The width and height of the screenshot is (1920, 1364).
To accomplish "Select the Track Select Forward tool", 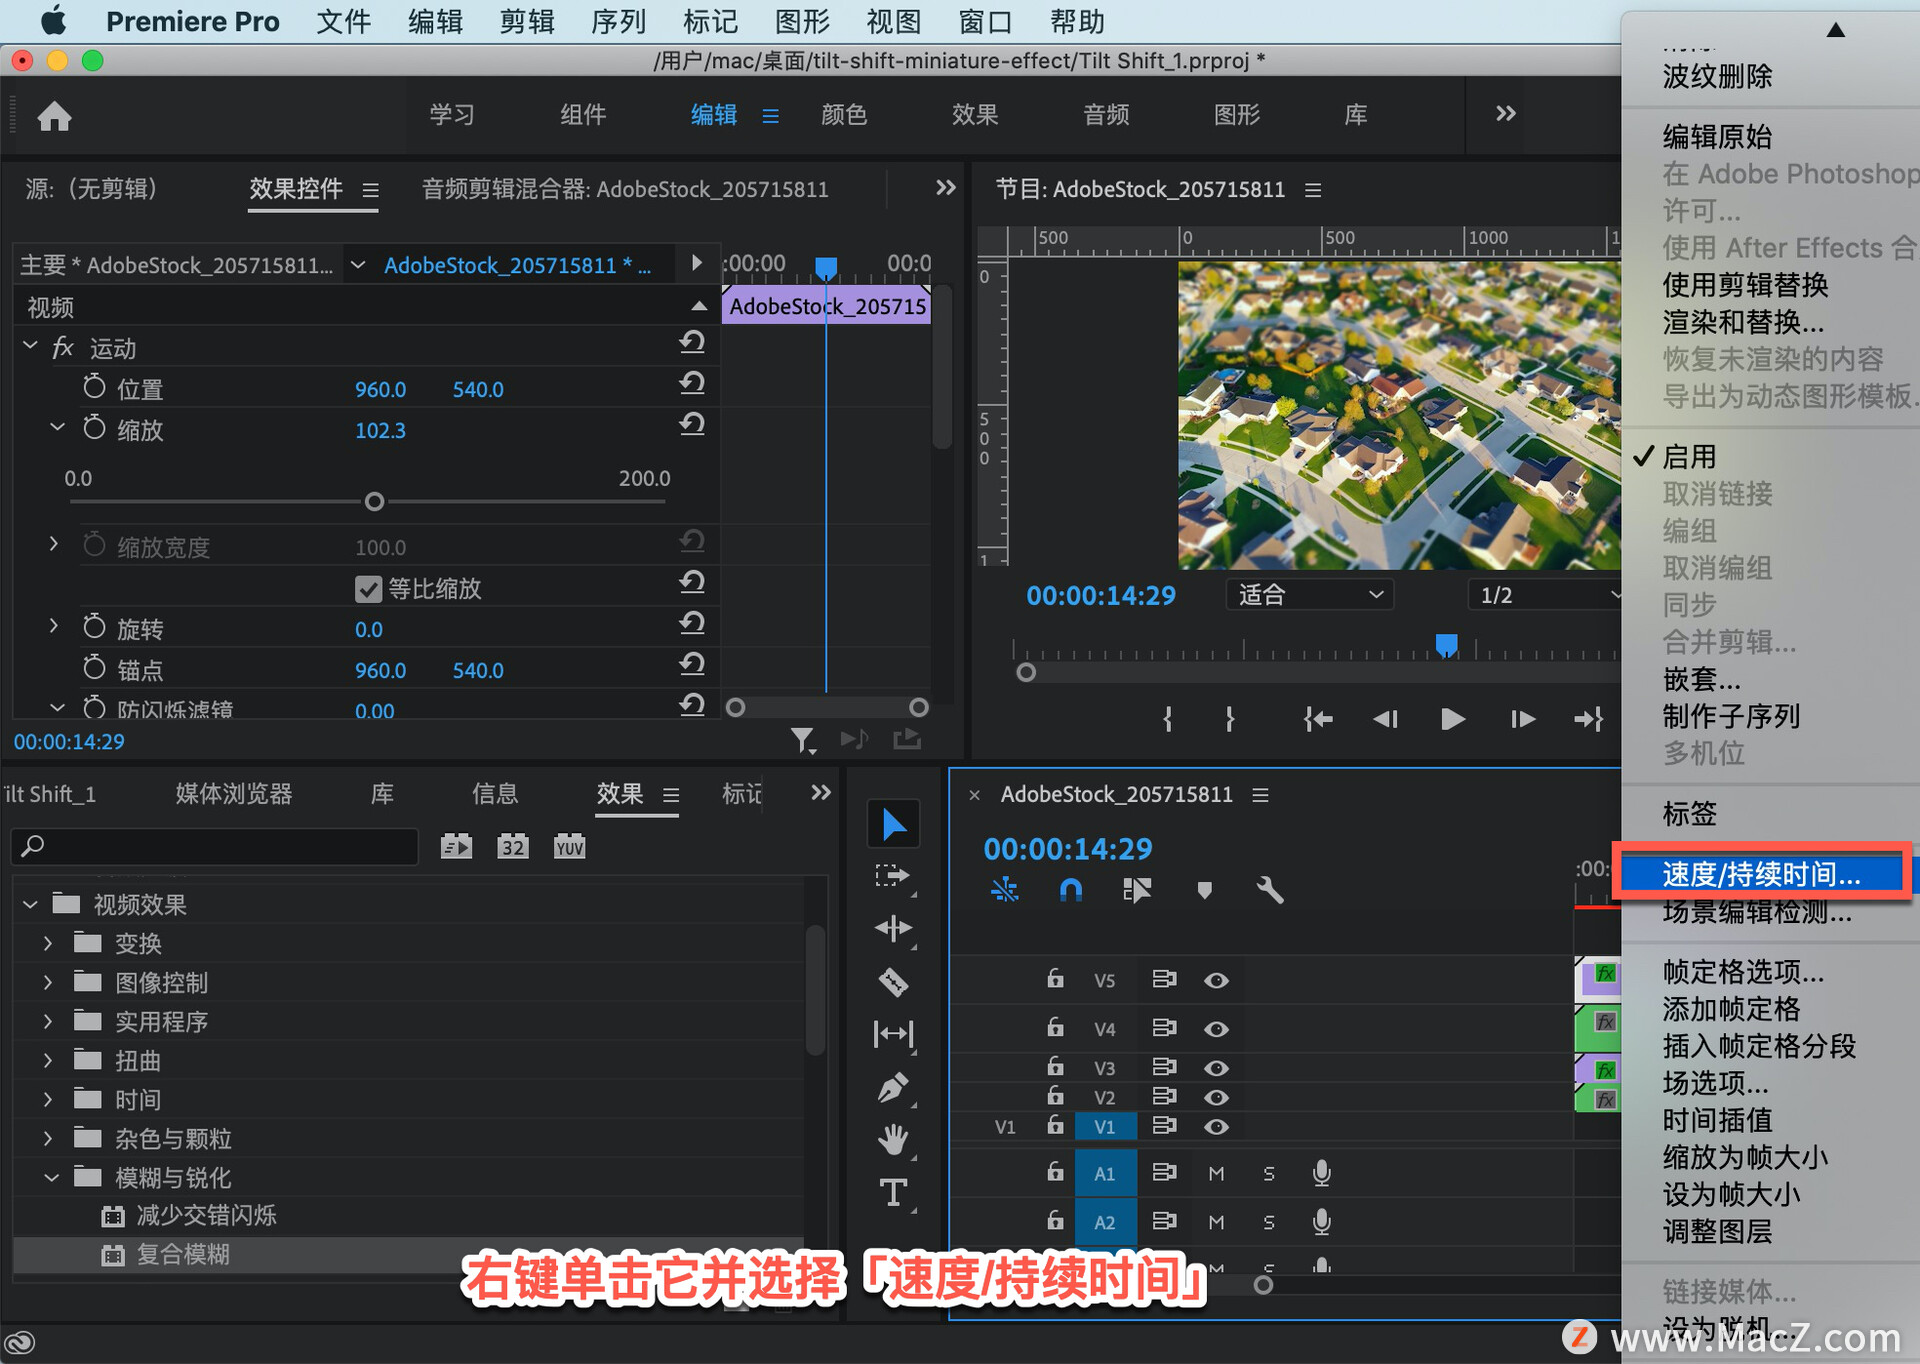I will tap(892, 877).
